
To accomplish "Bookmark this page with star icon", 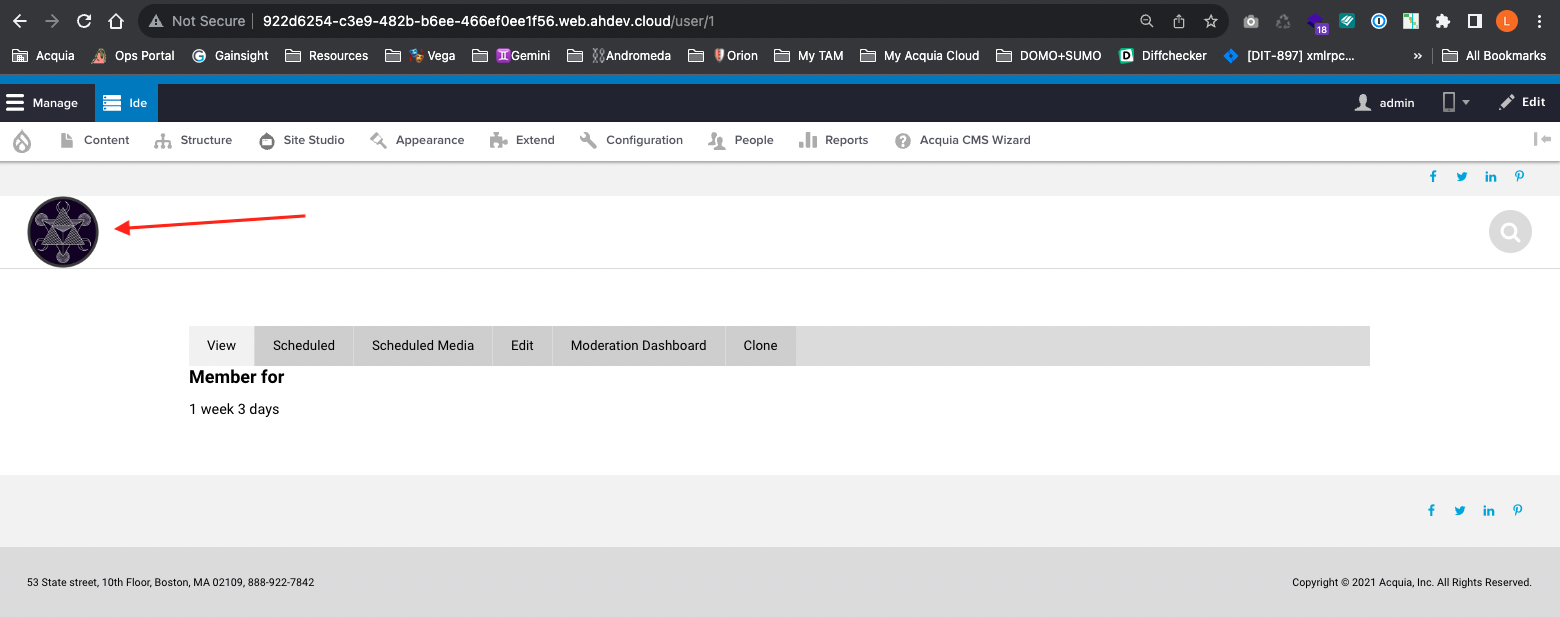I will (1211, 21).
